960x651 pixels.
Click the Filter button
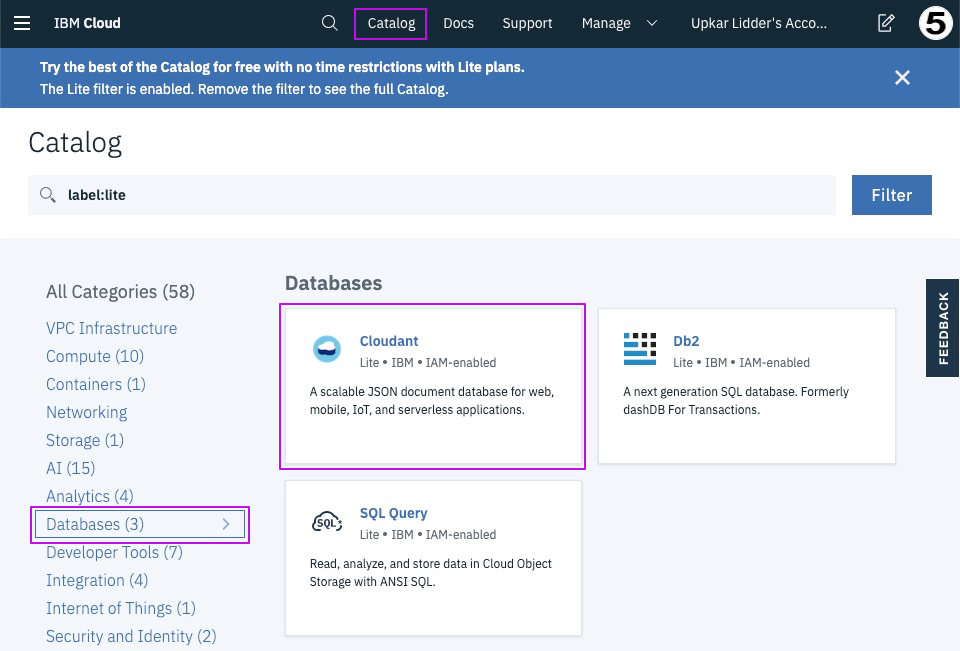pos(891,195)
